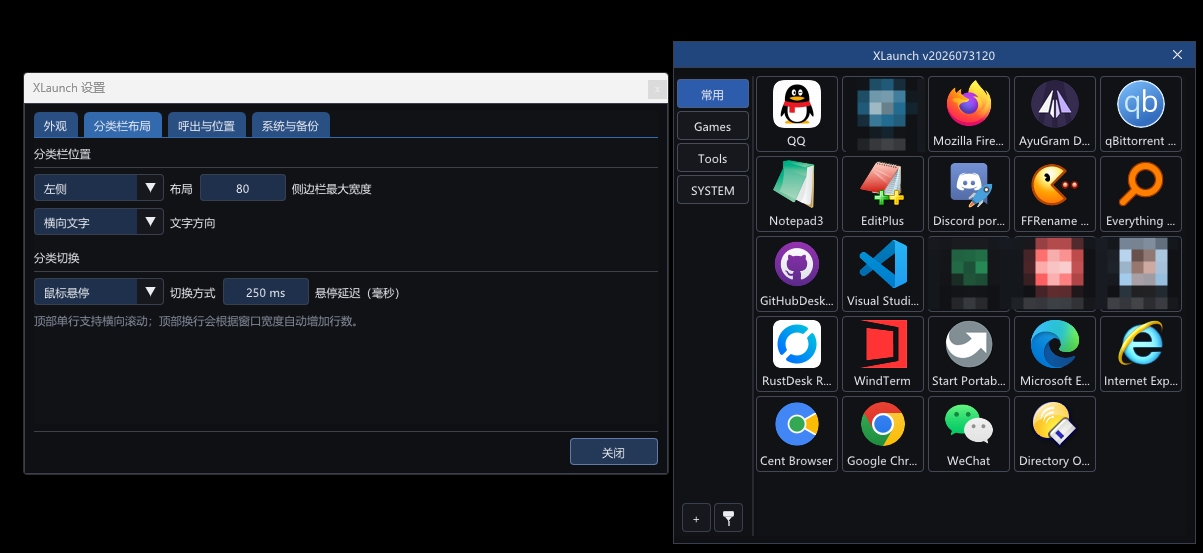Viewport: 1203px width, 553px height.
Task: Close the XLaunch 设置 dialog via title bar
Action: (x=657, y=89)
